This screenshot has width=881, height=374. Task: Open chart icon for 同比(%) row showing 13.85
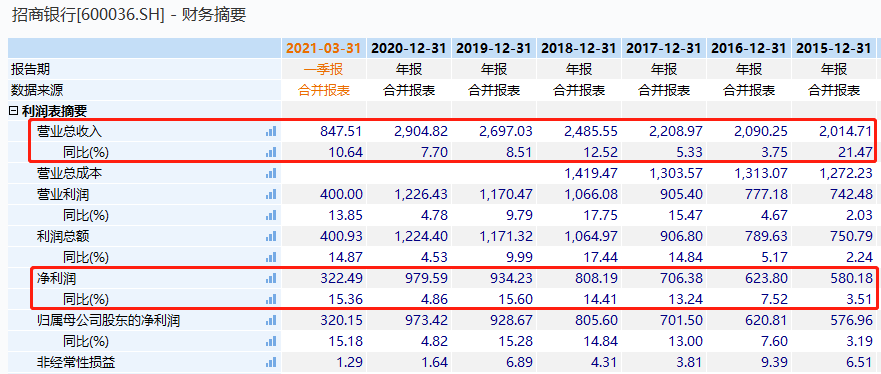tap(271, 216)
